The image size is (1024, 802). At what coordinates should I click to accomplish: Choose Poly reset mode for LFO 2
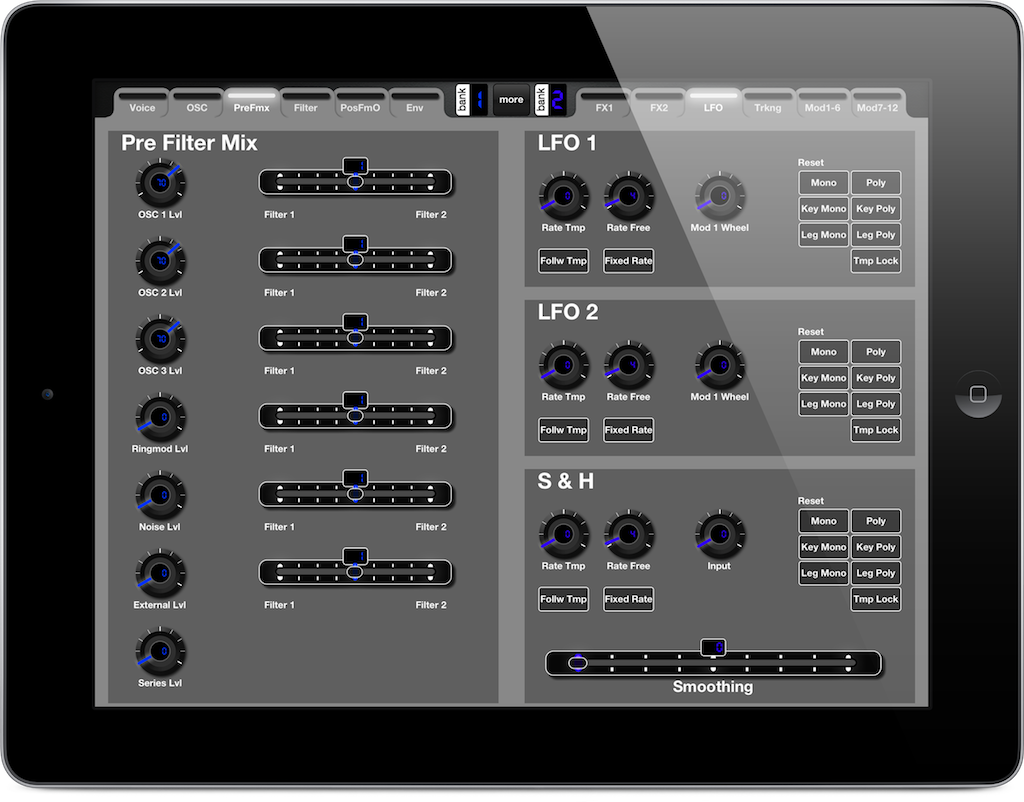coord(875,351)
